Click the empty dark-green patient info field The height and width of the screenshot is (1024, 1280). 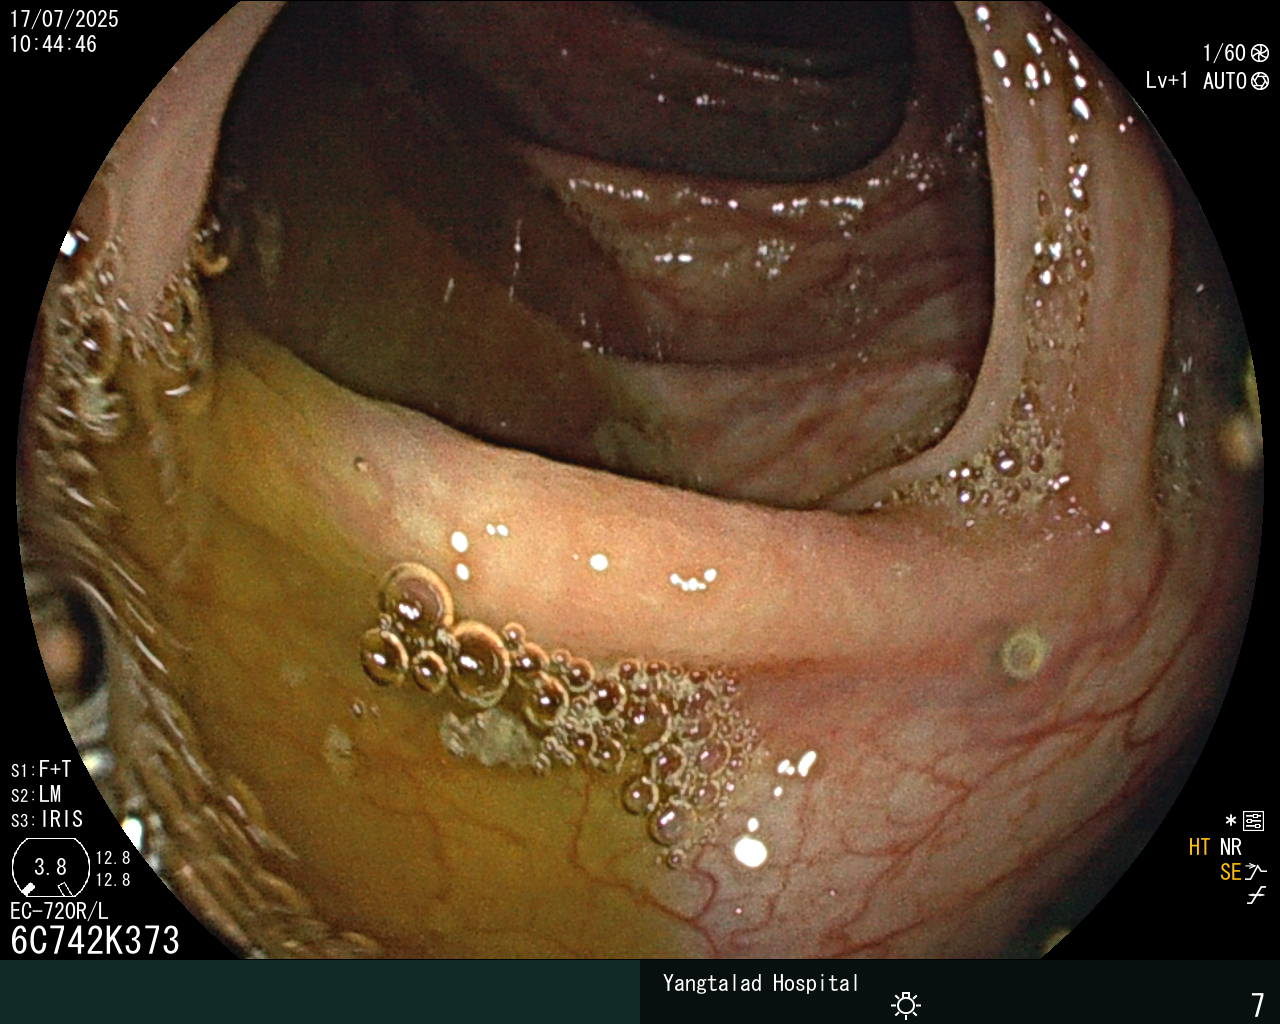click(320, 992)
